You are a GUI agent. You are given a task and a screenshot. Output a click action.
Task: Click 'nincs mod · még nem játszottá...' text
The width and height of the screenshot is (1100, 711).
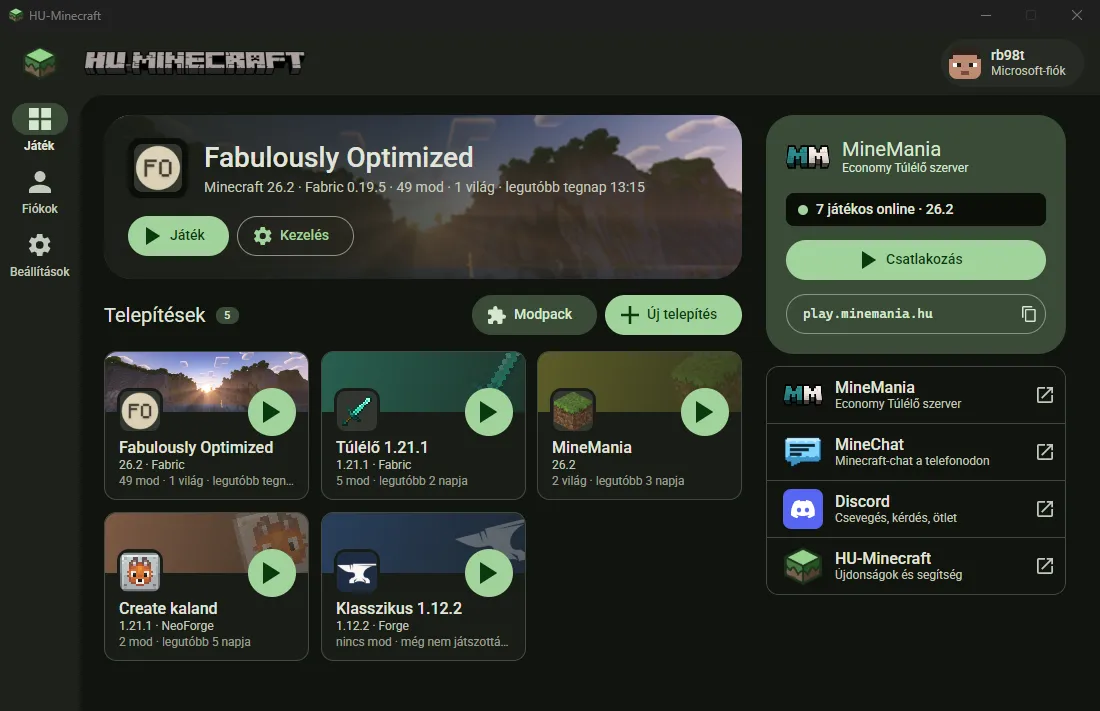pyautogui.click(x=422, y=642)
